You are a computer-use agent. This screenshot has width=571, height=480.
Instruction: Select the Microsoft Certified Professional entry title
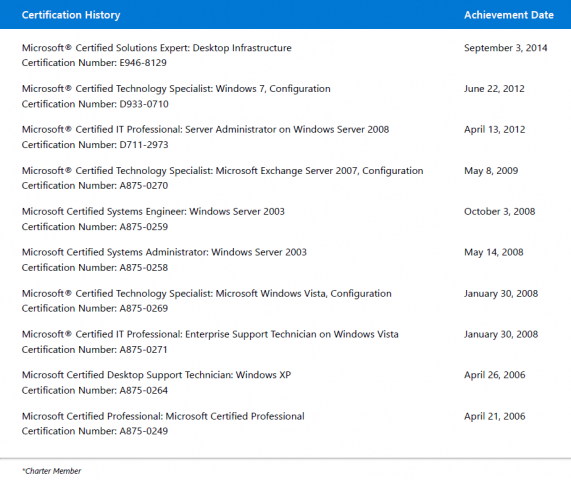163,416
